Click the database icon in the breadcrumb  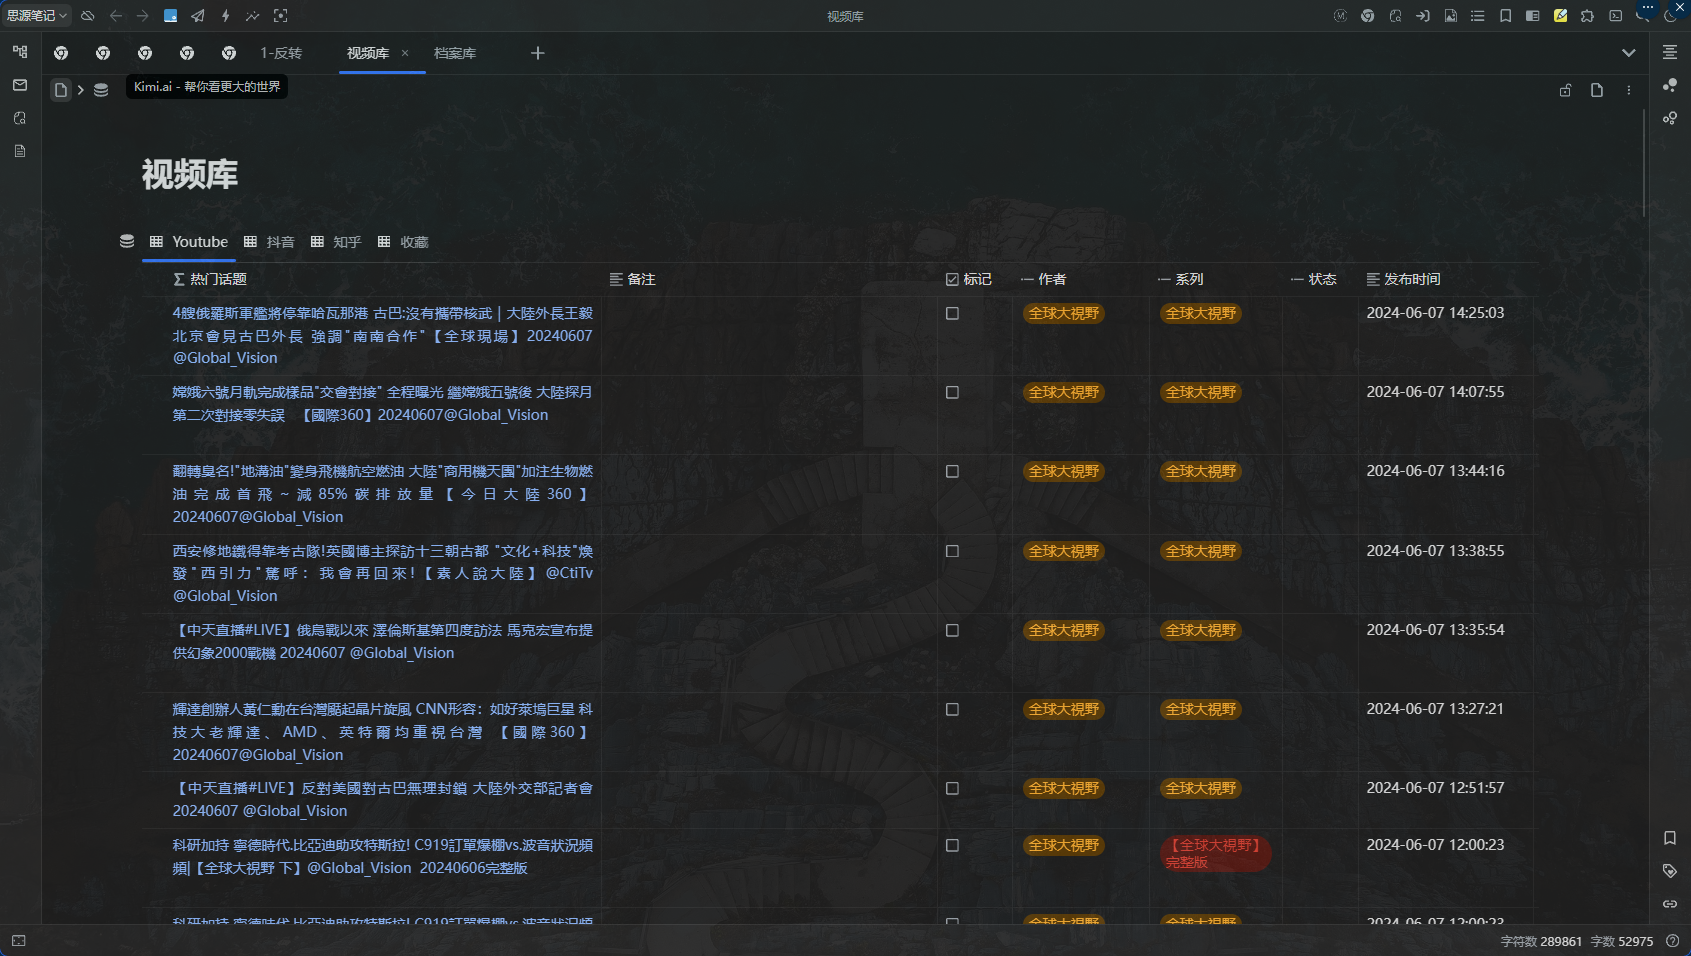click(101, 90)
